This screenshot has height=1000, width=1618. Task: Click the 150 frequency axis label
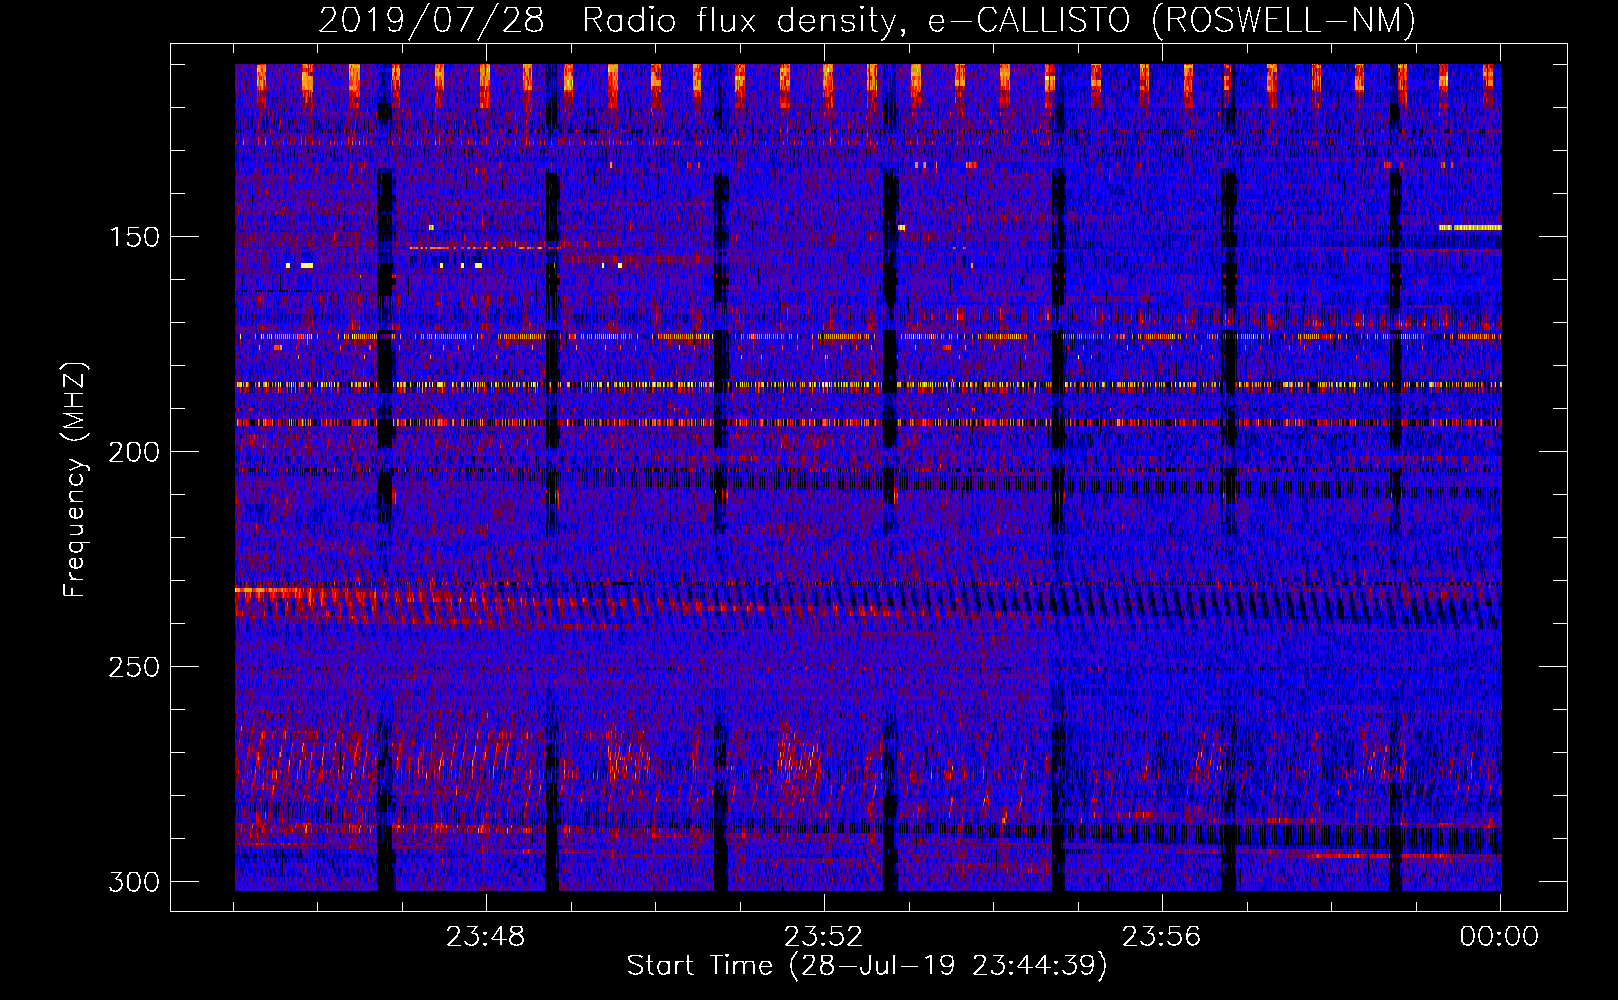(x=134, y=237)
